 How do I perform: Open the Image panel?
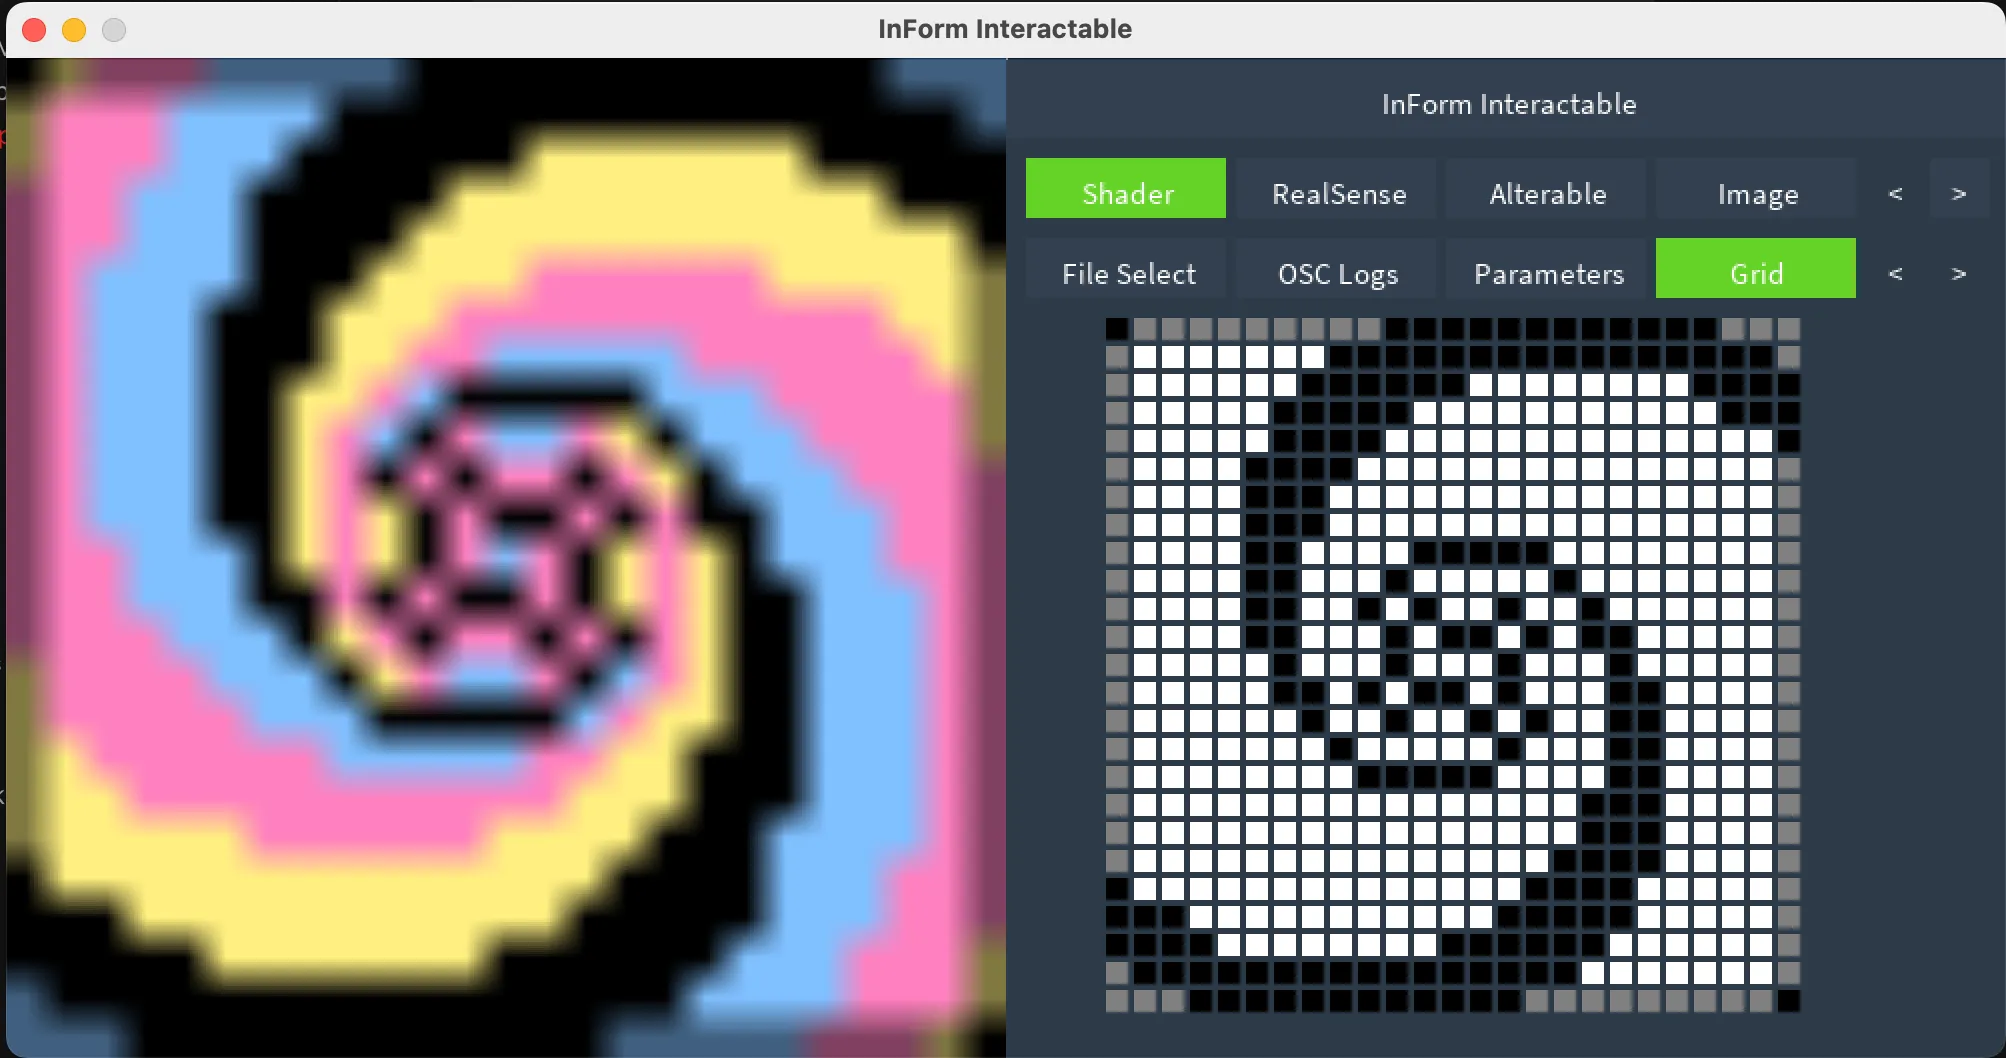(1757, 192)
